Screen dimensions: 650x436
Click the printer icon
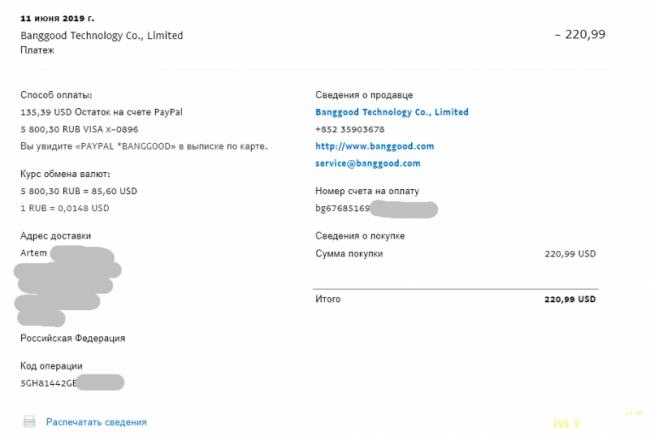[x=29, y=421]
